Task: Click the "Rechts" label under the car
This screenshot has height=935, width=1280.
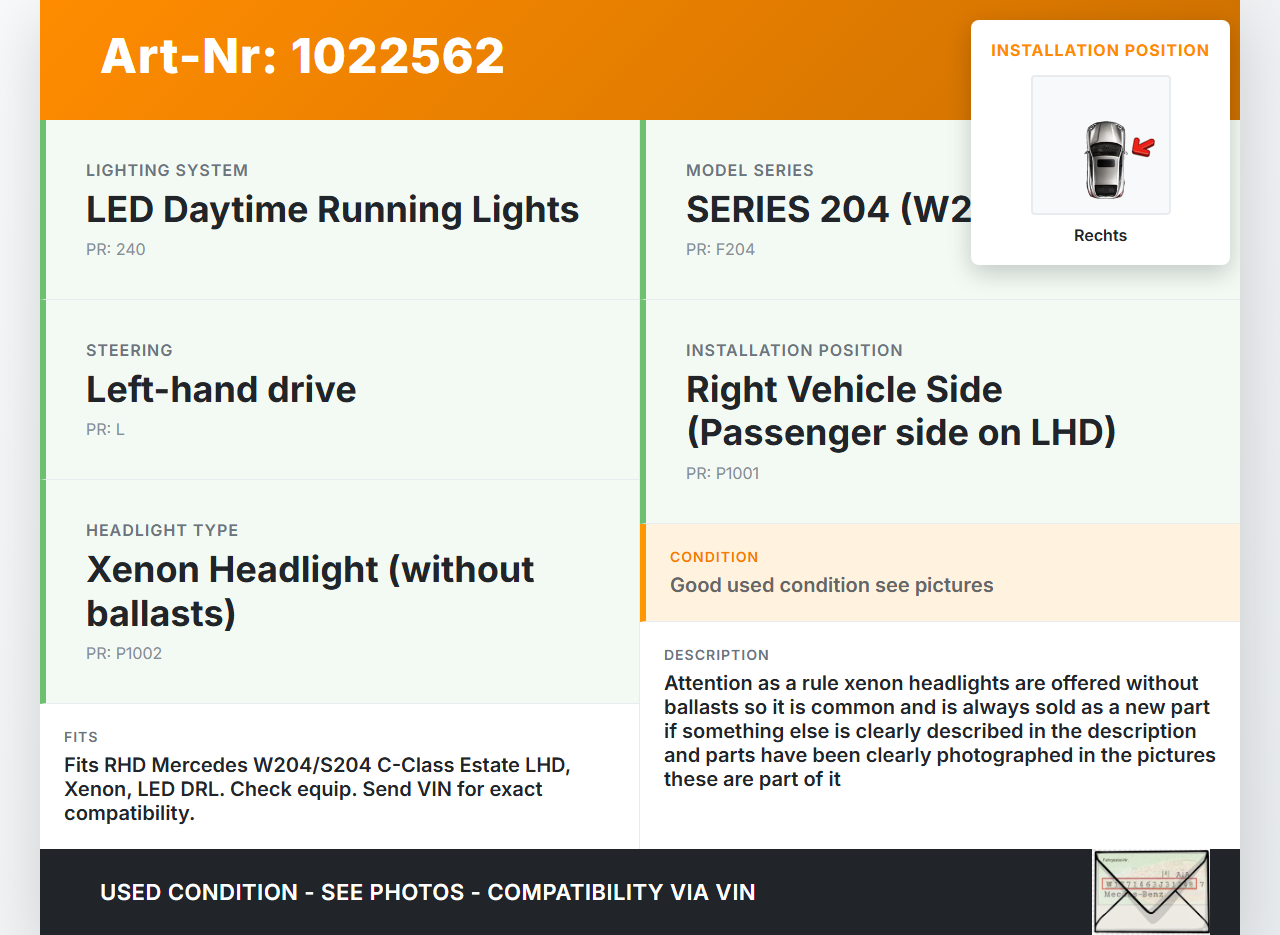Action: [x=1100, y=236]
